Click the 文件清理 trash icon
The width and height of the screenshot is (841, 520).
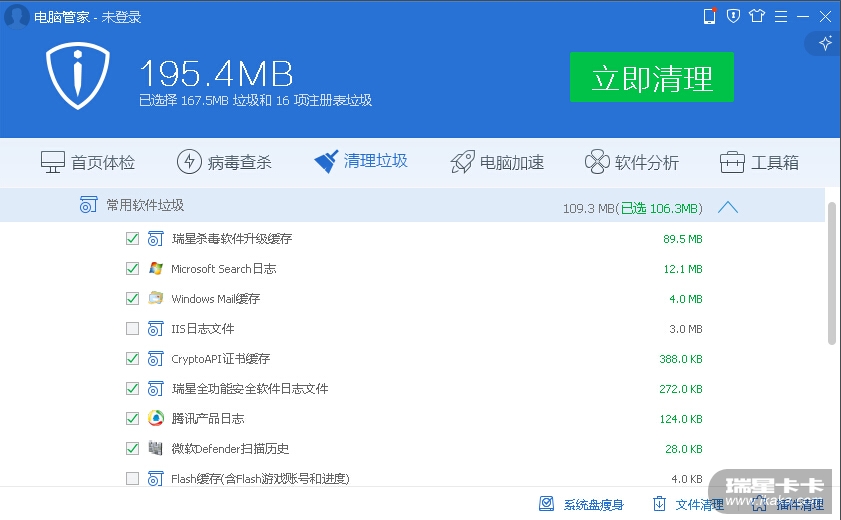(x=659, y=504)
